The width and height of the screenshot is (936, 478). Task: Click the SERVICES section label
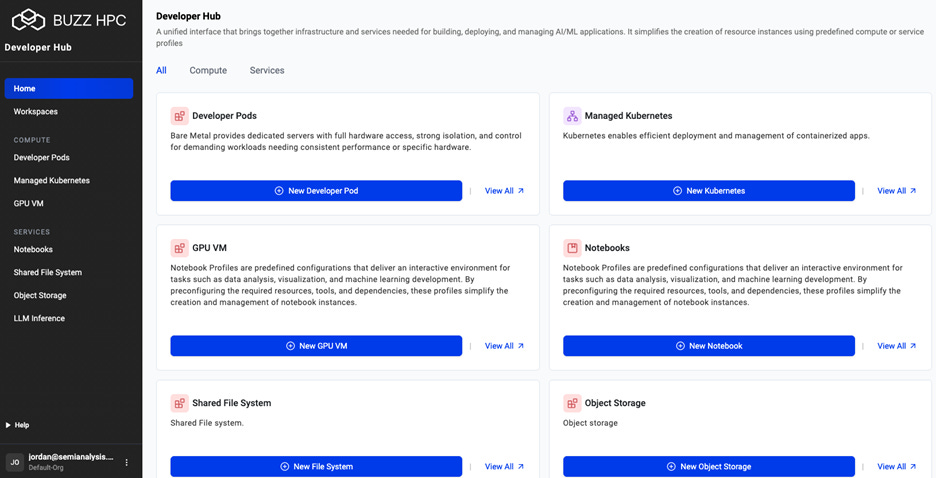(32, 232)
